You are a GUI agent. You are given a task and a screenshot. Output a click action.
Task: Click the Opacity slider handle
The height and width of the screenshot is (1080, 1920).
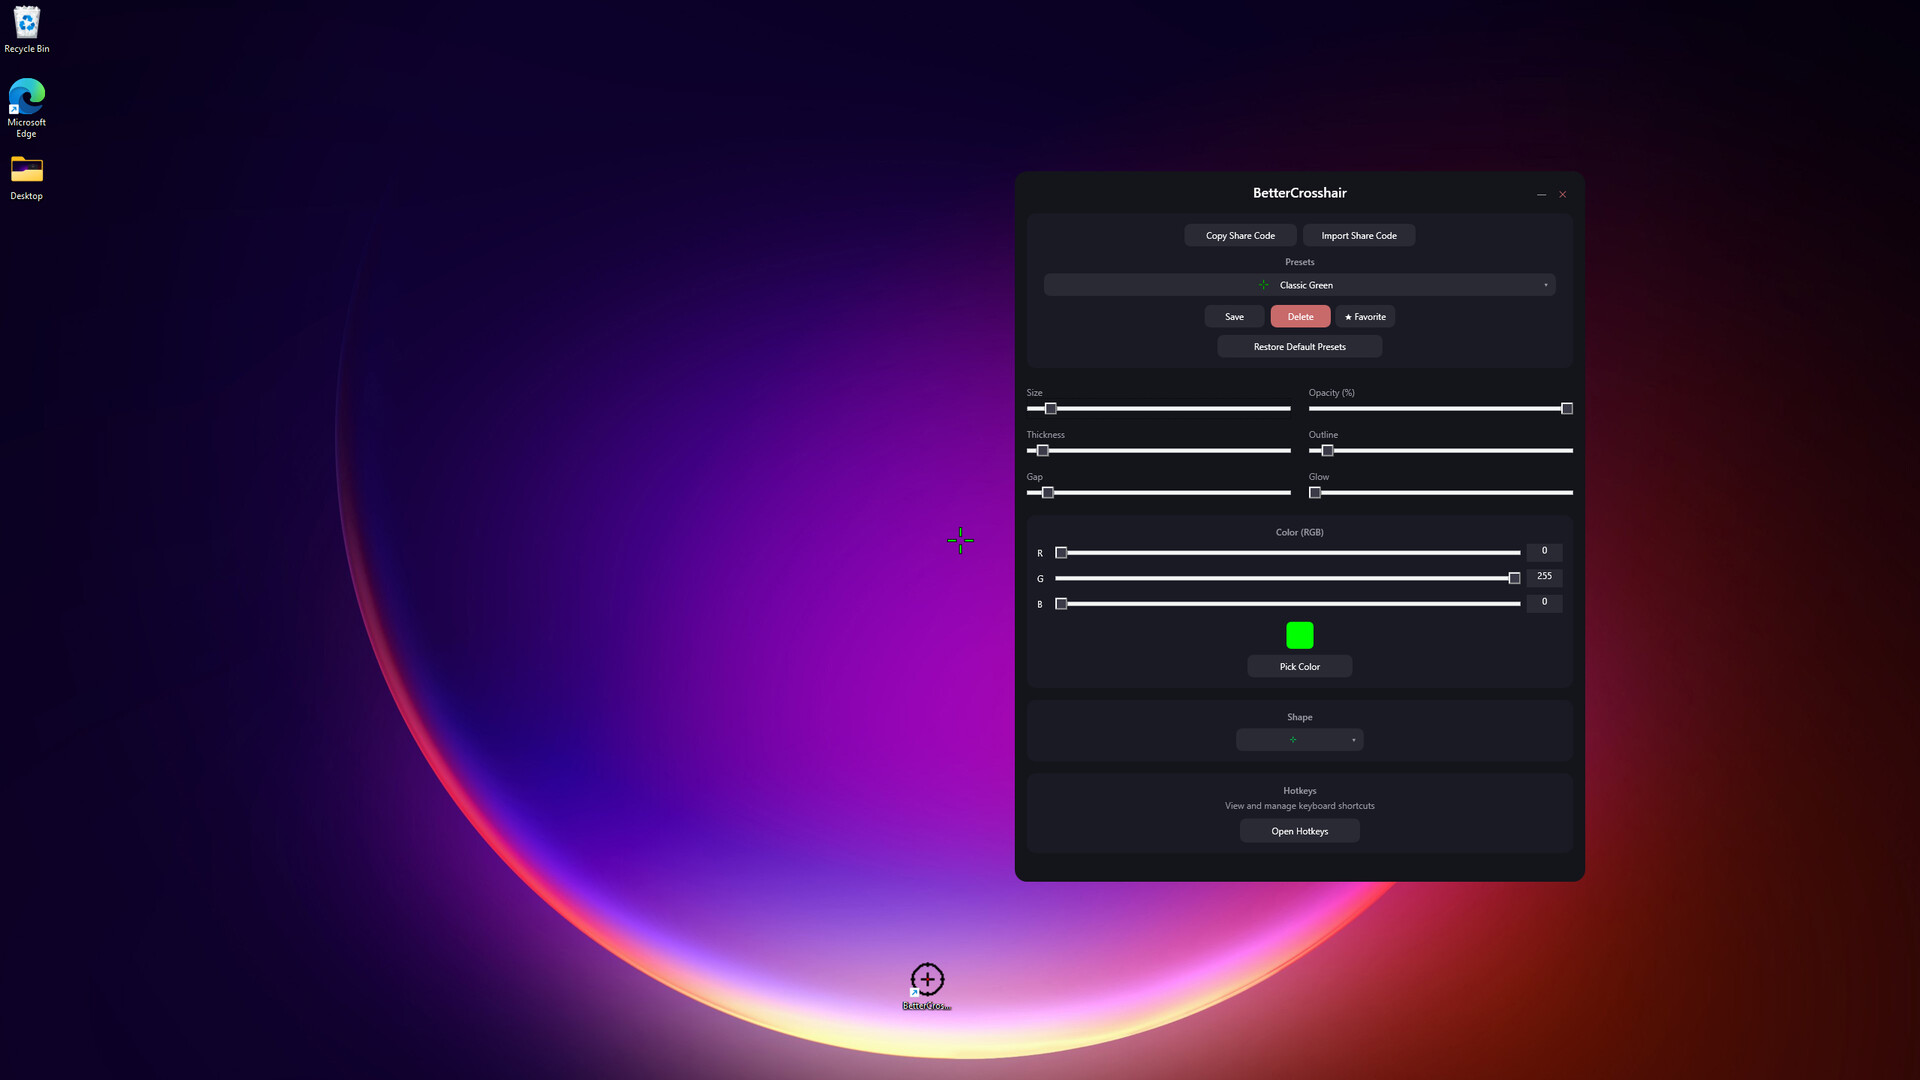point(1567,409)
